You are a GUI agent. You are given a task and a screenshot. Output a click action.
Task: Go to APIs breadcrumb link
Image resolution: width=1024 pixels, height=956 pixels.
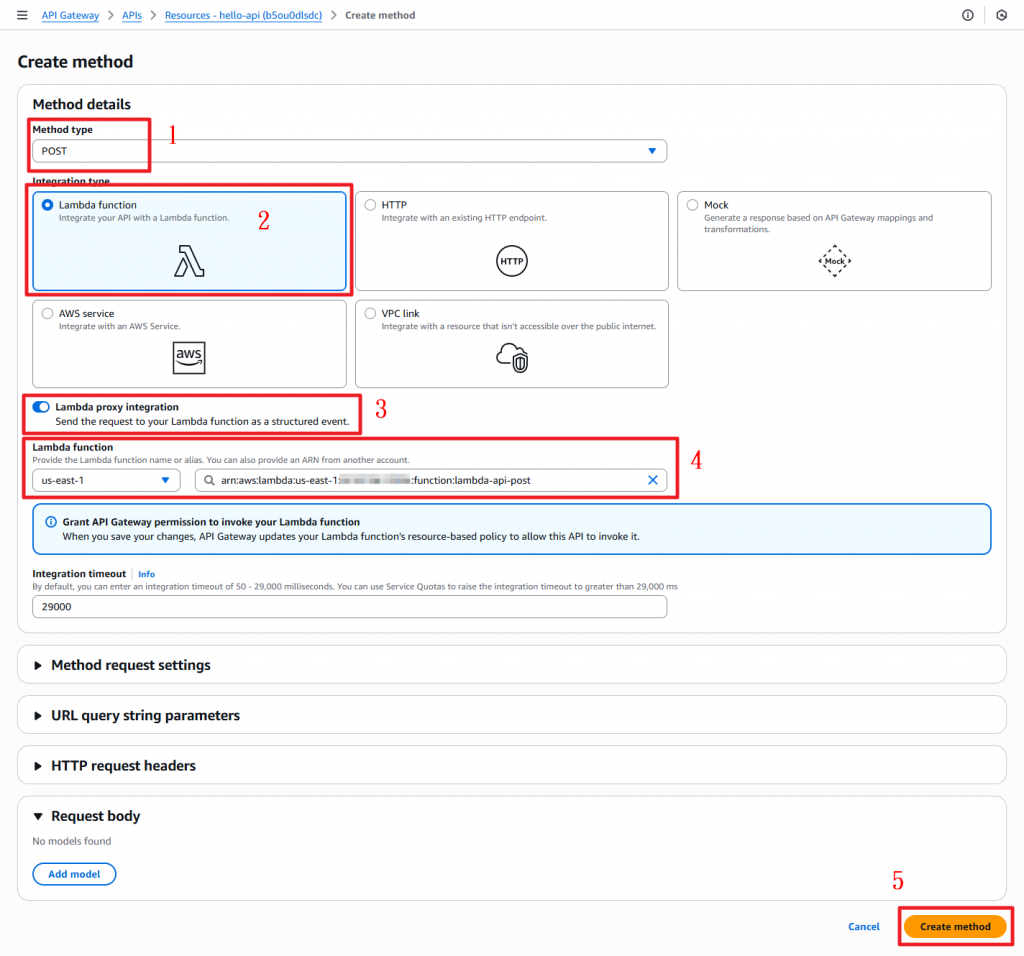point(132,15)
